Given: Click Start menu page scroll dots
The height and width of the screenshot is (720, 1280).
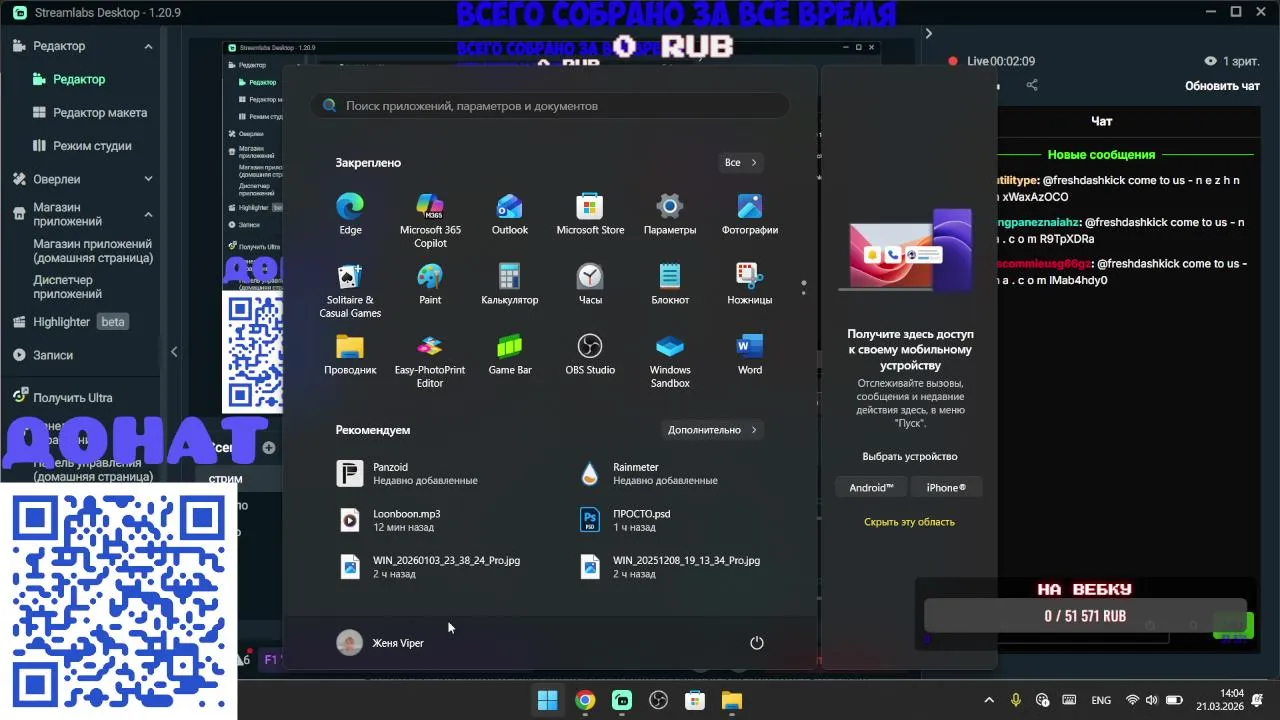Looking at the screenshot, I should (803, 288).
